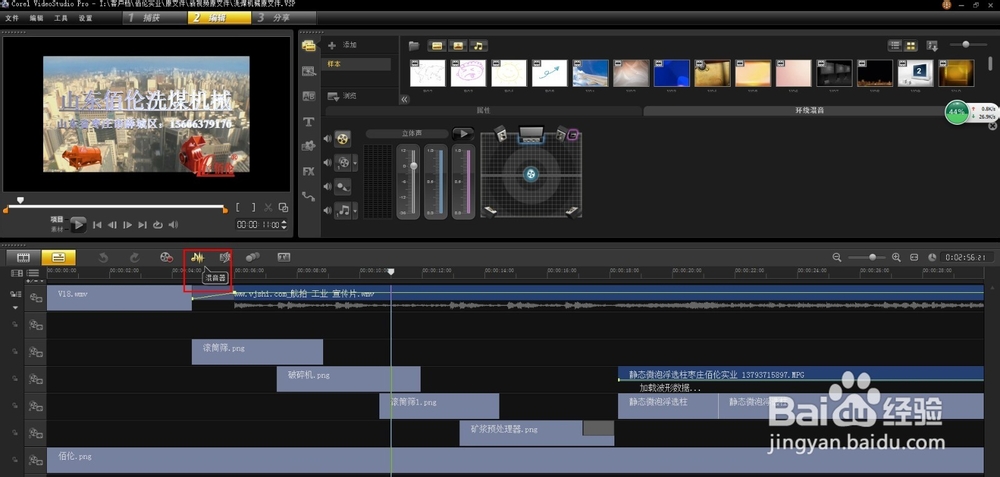Select the 破碎机.png clip on timeline
This screenshot has height=477, width=1000.
pyautogui.click(x=347, y=378)
